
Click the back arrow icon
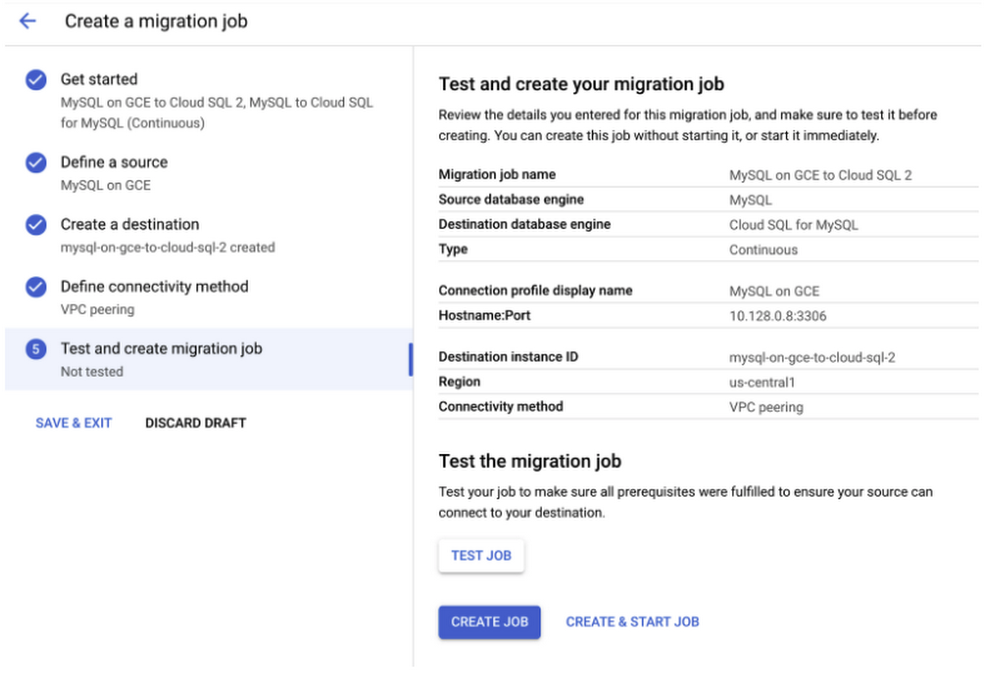(x=27, y=21)
